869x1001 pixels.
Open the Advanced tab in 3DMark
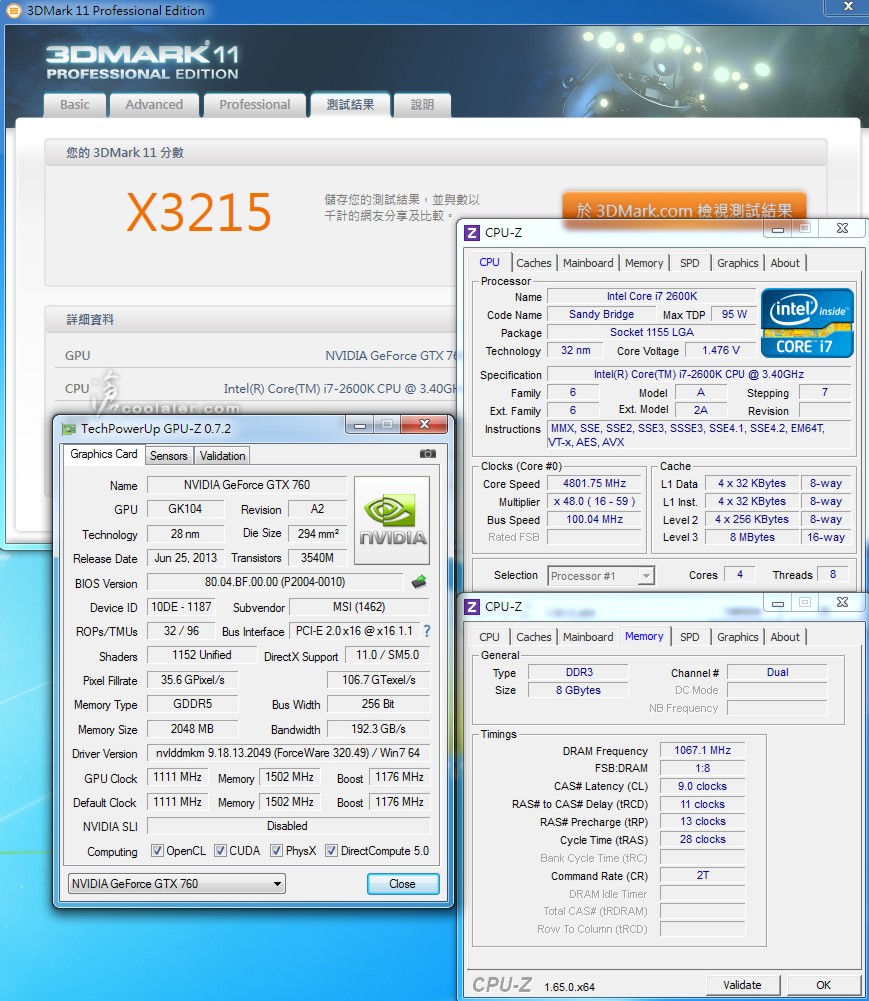coord(154,105)
